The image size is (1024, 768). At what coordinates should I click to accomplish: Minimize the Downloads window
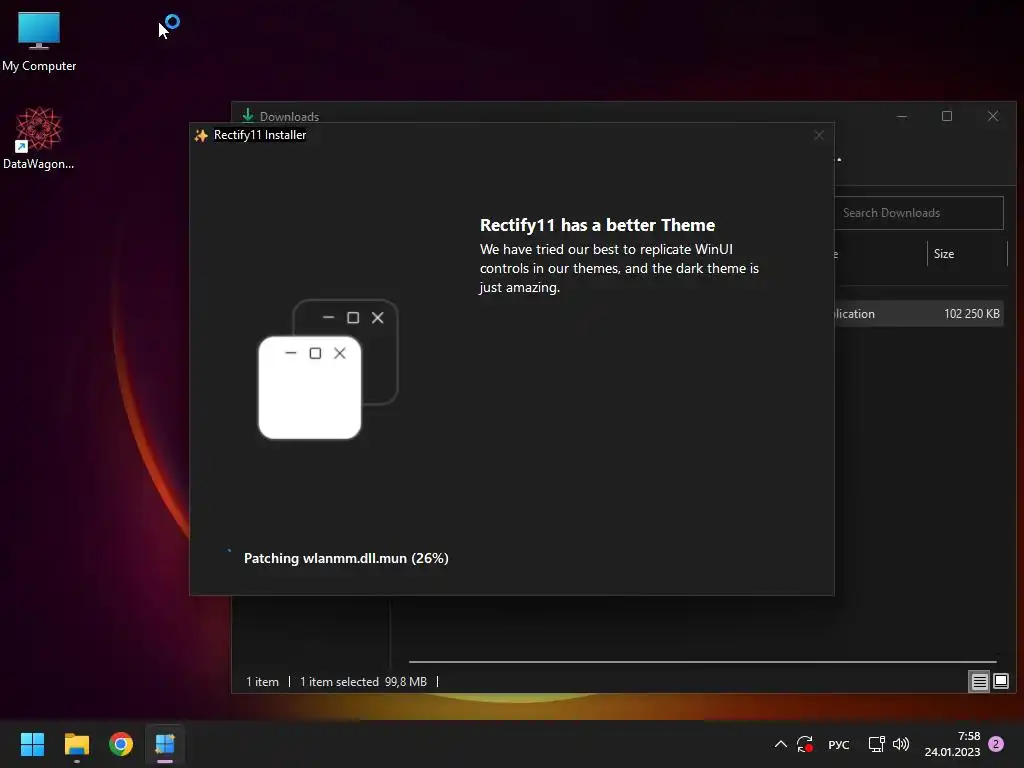point(902,116)
